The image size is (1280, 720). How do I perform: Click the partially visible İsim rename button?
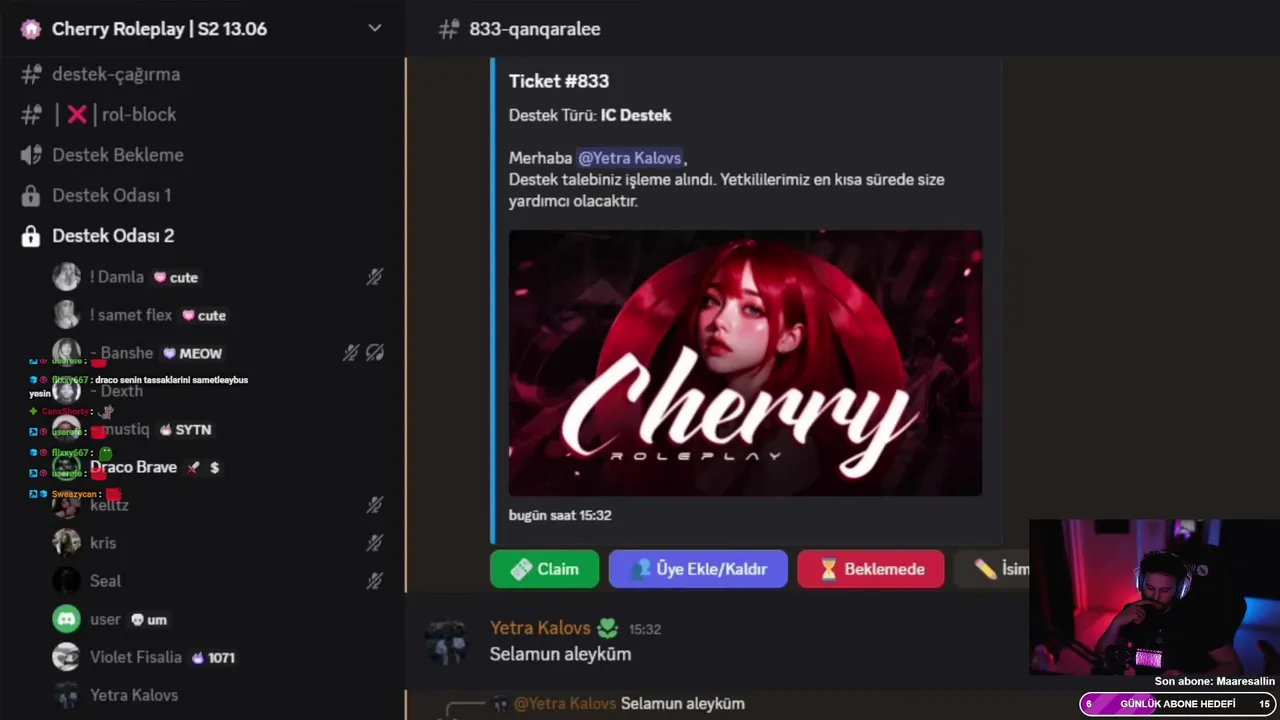tap(992, 569)
